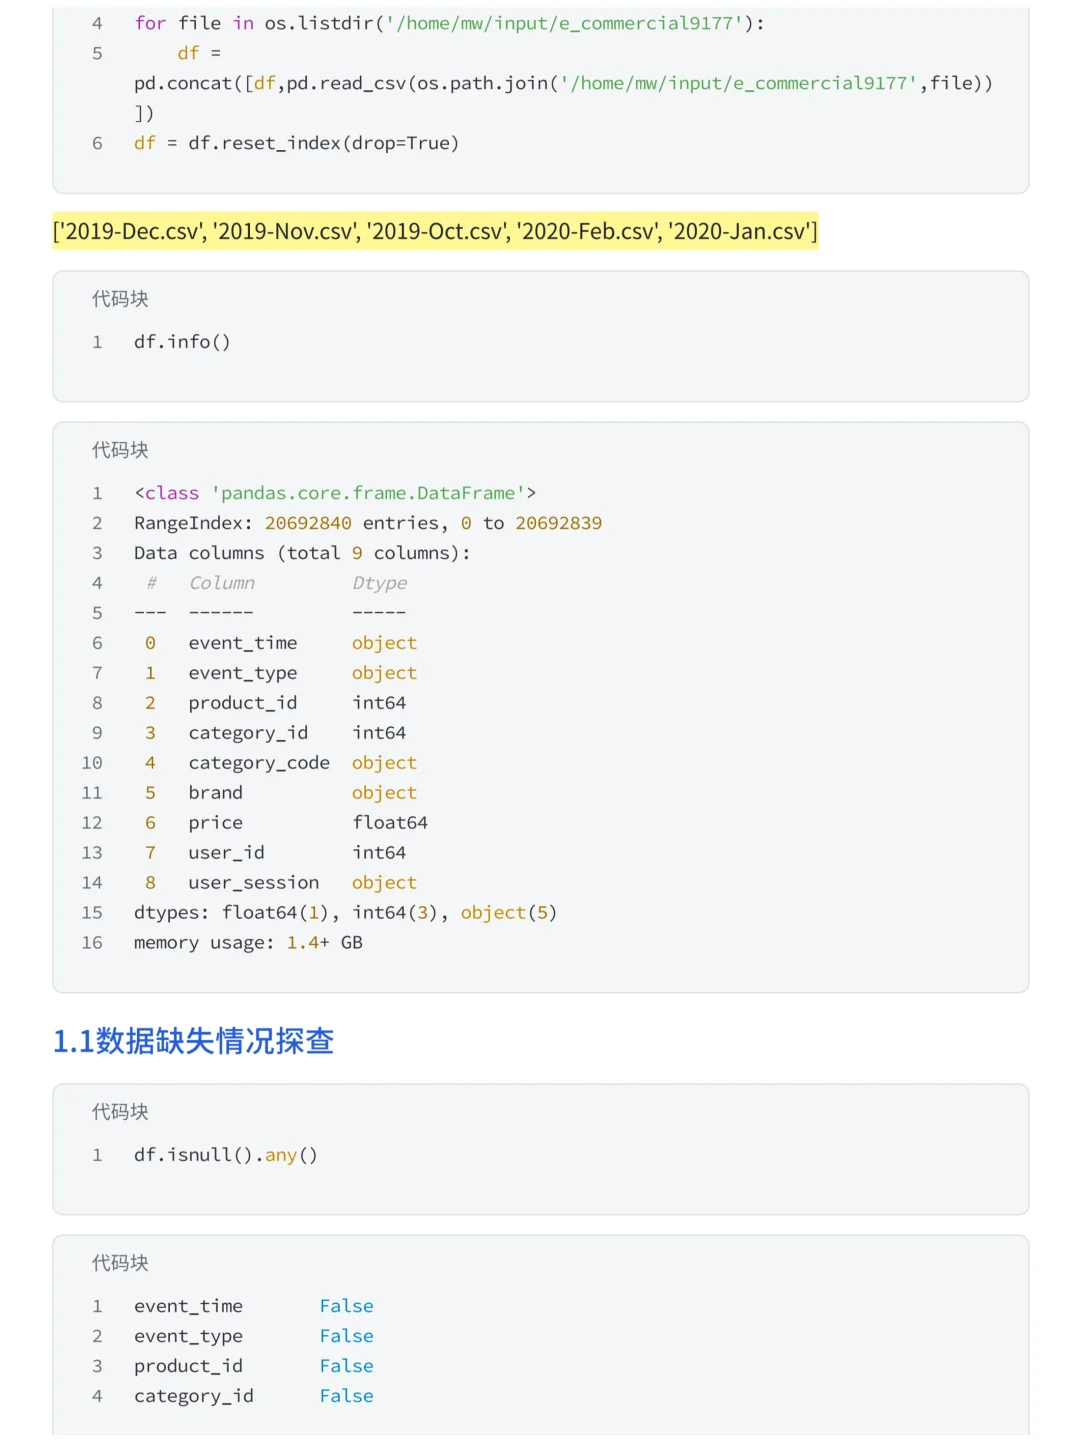The image size is (1080, 1440).
Task: Click the category_code object row
Action: [280, 763]
